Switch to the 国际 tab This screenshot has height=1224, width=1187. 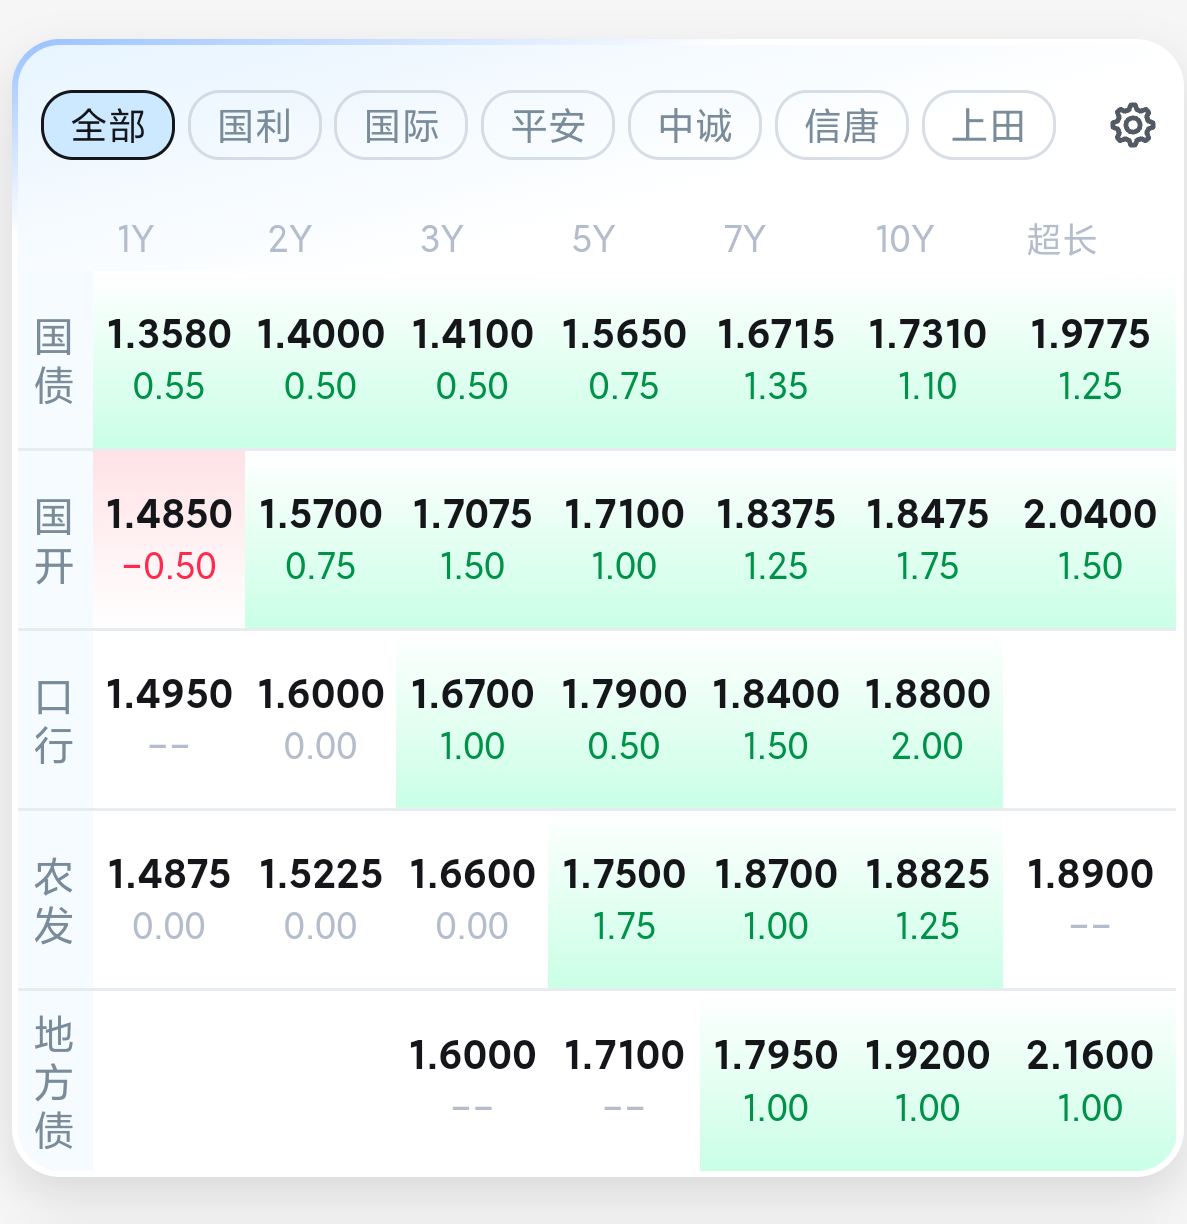(401, 126)
